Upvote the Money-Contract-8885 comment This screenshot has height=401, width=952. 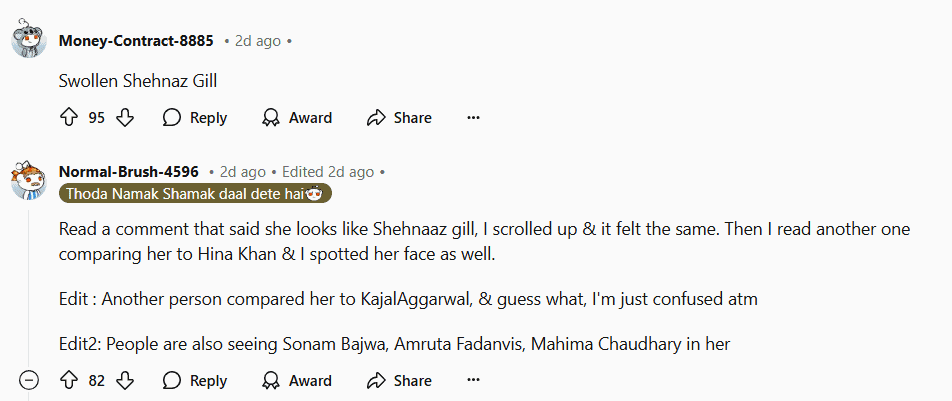69,118
